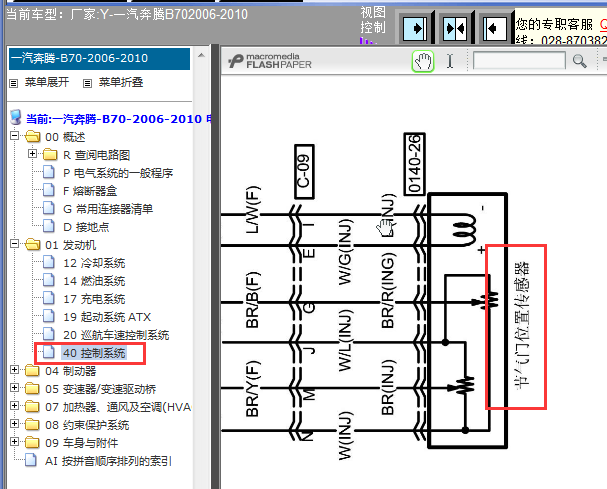Select the 01 发动机 tree item
607x489 pixels.
(x=70, y=245)
